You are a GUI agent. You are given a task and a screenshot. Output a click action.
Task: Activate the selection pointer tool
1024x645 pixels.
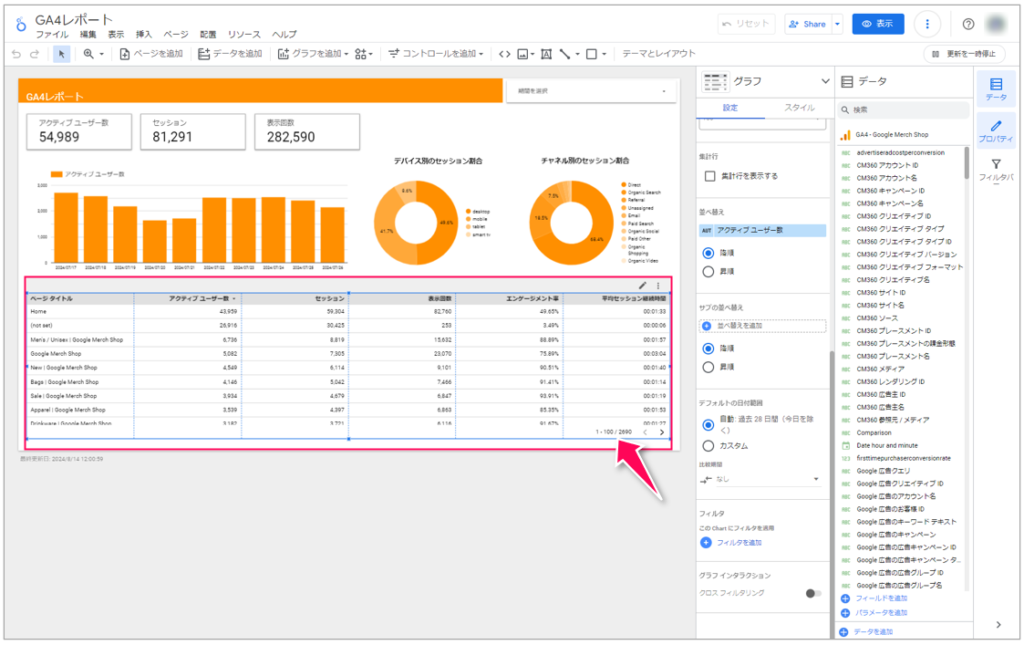61,54
